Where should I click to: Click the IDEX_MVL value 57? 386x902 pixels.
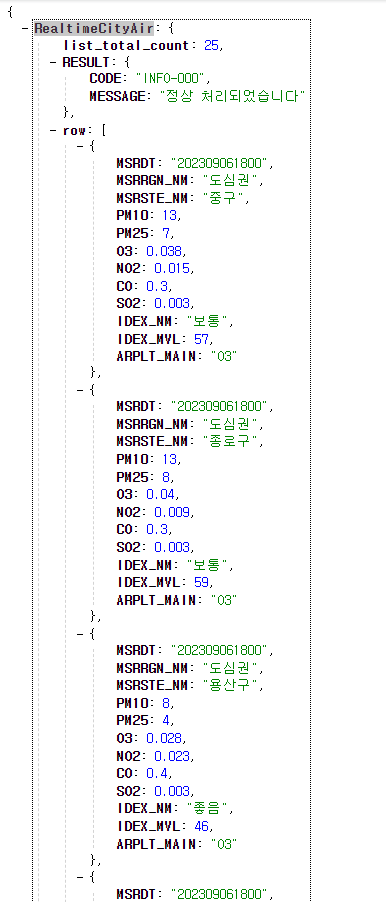click(201, 339)
